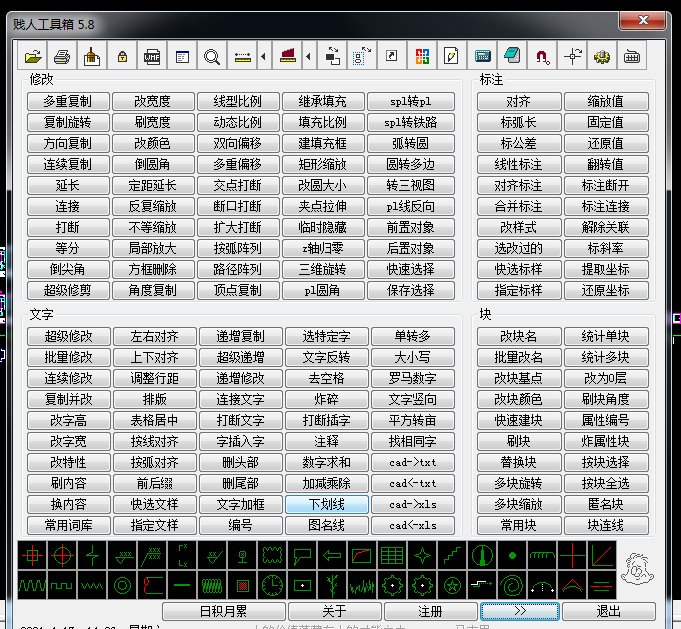Click the north arrow compass symbol

click(482, 555)
